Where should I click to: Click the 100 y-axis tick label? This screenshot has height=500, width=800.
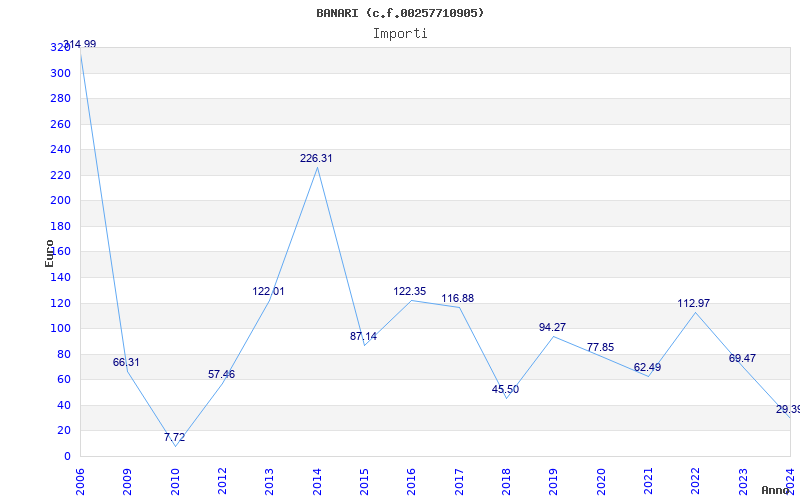pos(60,329)
